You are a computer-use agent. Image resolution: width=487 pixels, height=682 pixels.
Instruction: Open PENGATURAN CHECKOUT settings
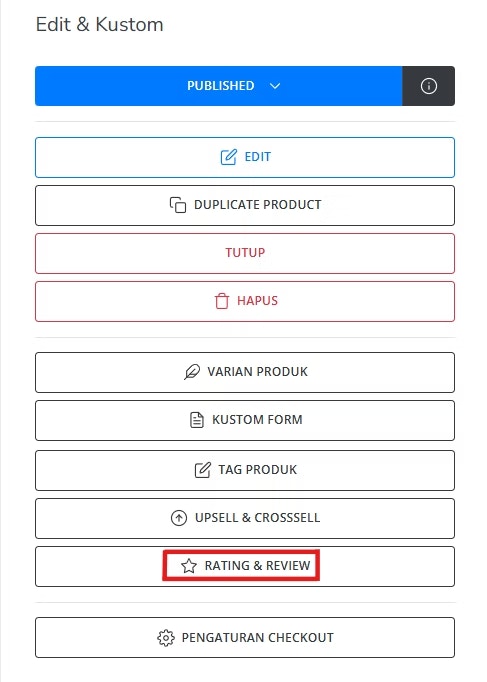(245, 638)
